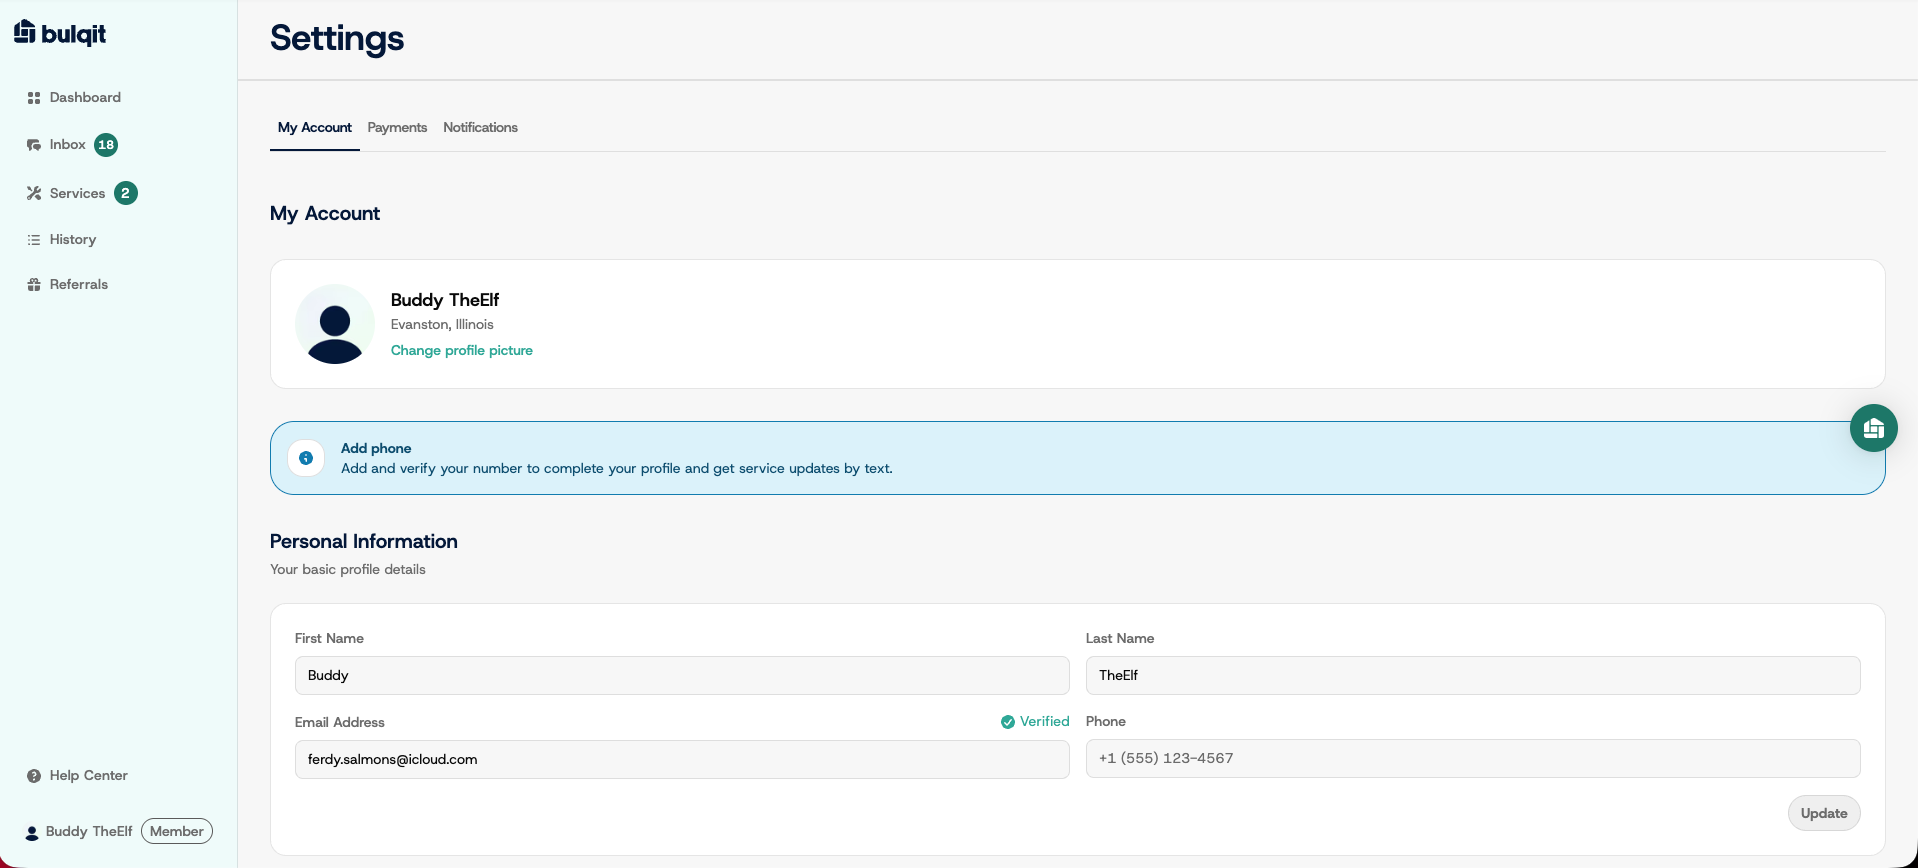This screenshot has width=1918, height=868.
Task: Focus the First Name field
Action: (x=682, y=675)
